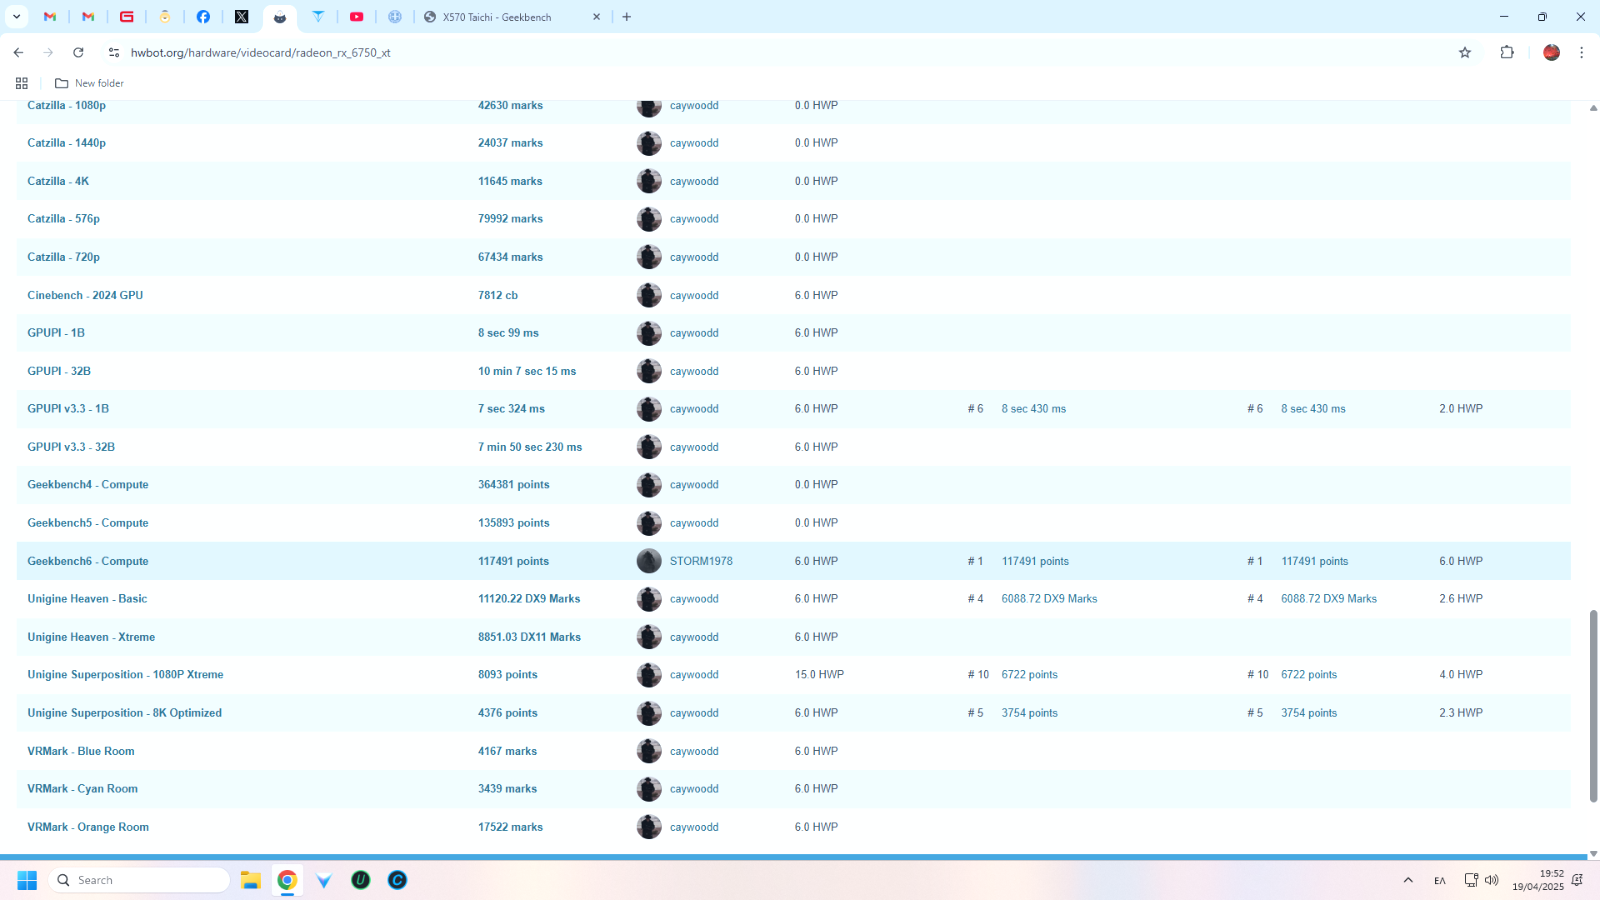
Task: Open the GPUPI - 1B benchmark link
Action: coord(56,333)
